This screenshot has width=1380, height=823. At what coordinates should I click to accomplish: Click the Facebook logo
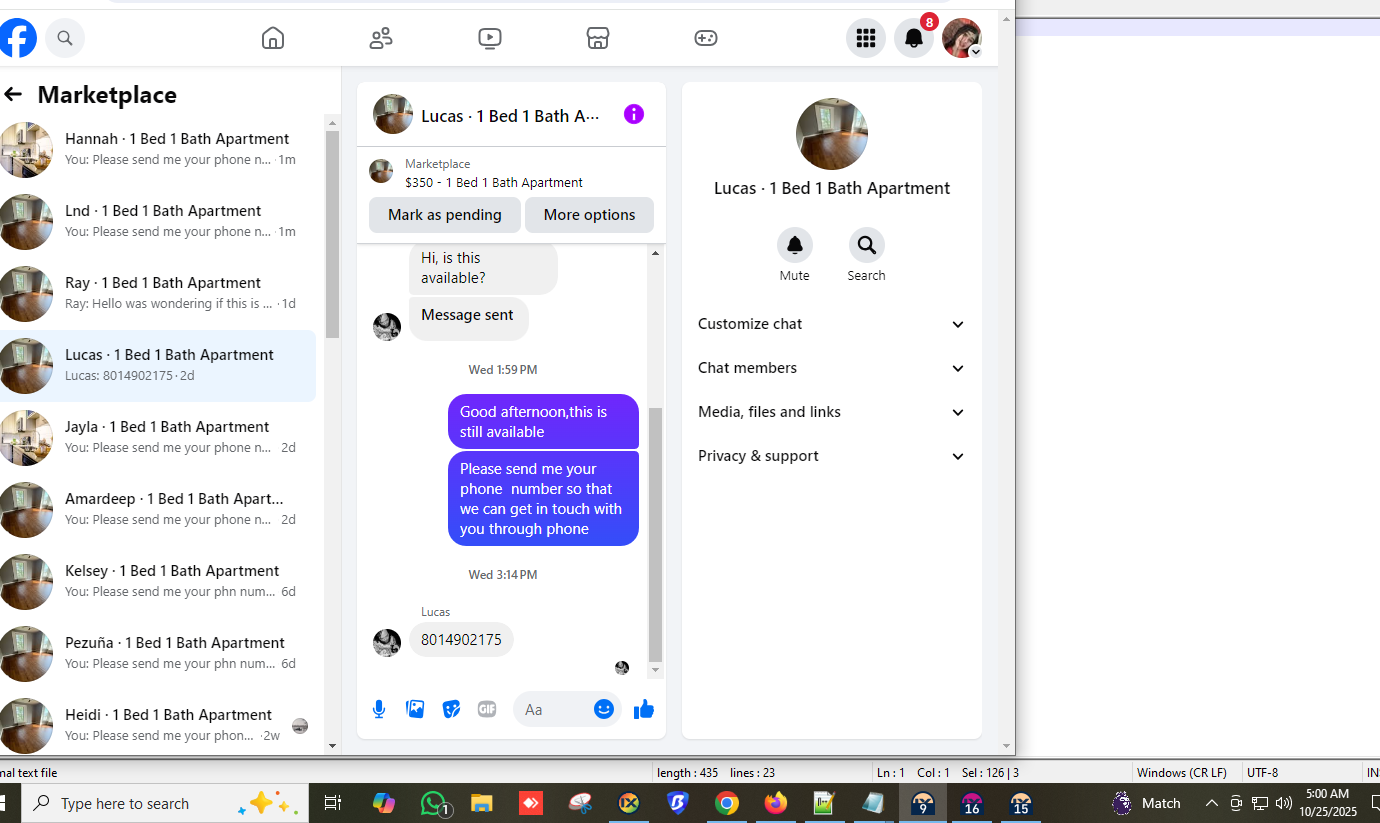point(18,38)
